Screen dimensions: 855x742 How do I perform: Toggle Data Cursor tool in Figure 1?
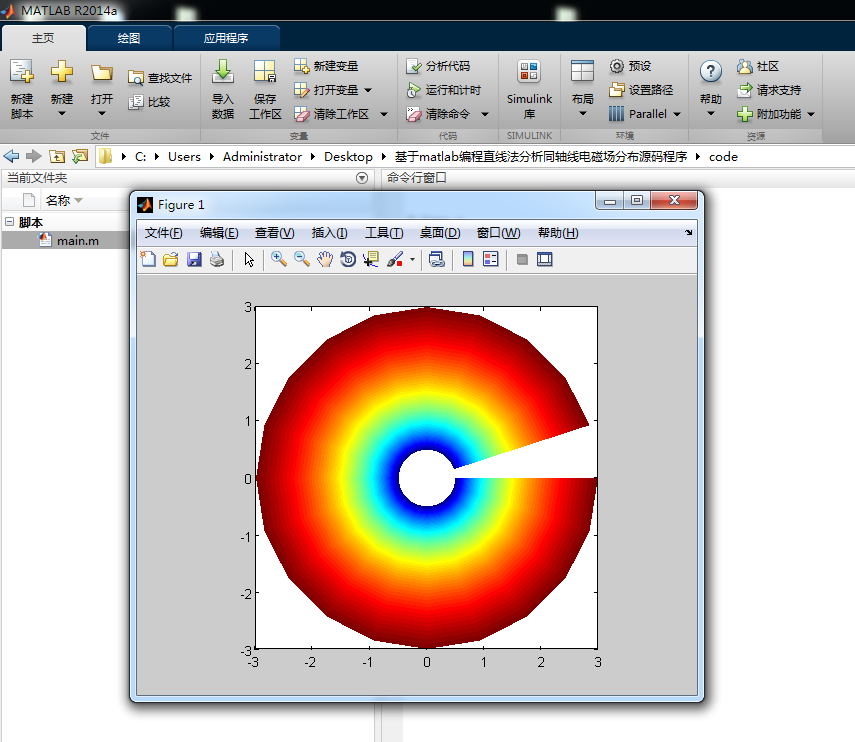click(x=371, y=260)
